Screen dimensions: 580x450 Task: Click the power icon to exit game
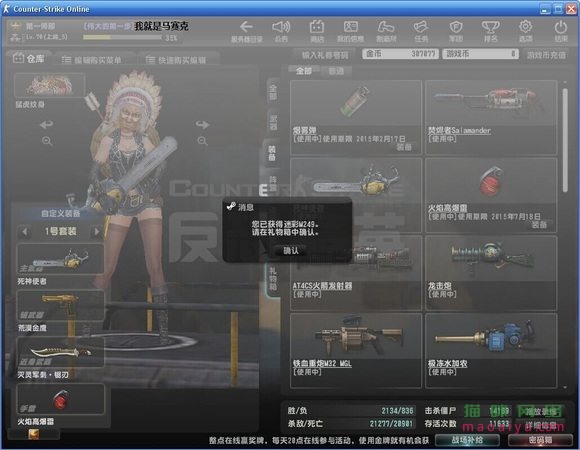click(561, 31)
